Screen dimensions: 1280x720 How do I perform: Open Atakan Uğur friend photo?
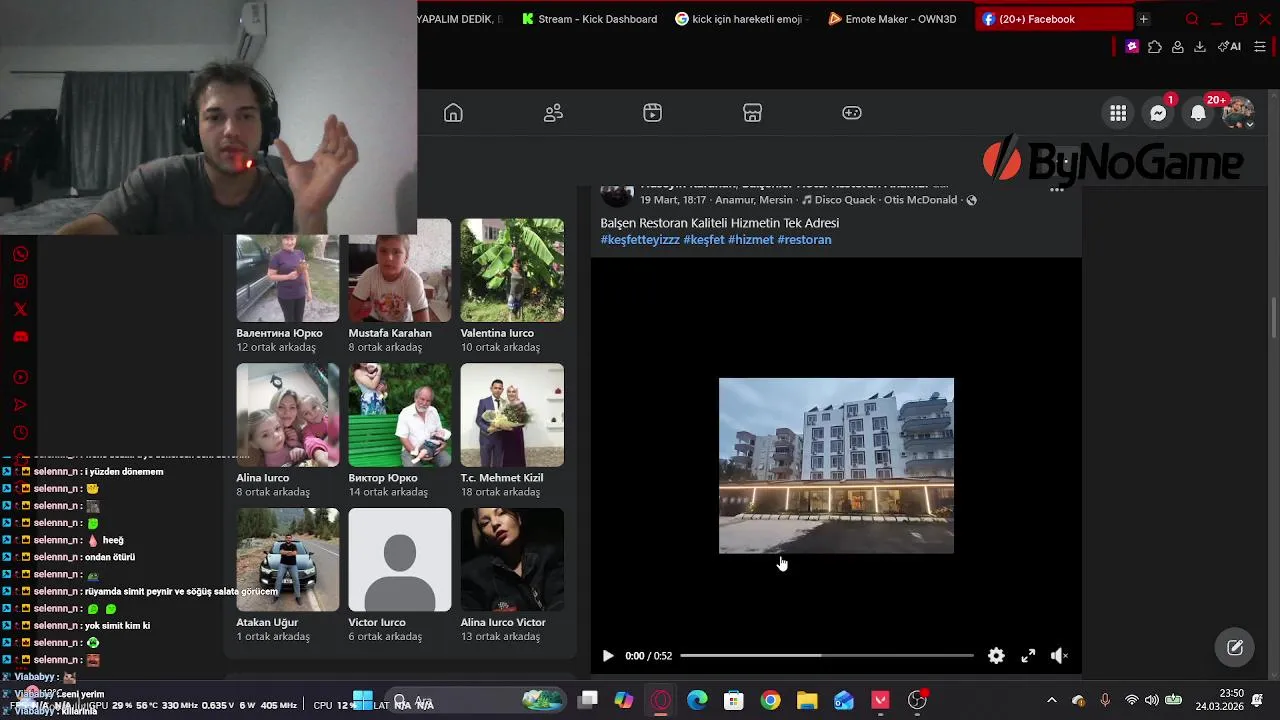pyautogui.click(x=288, y=560)
